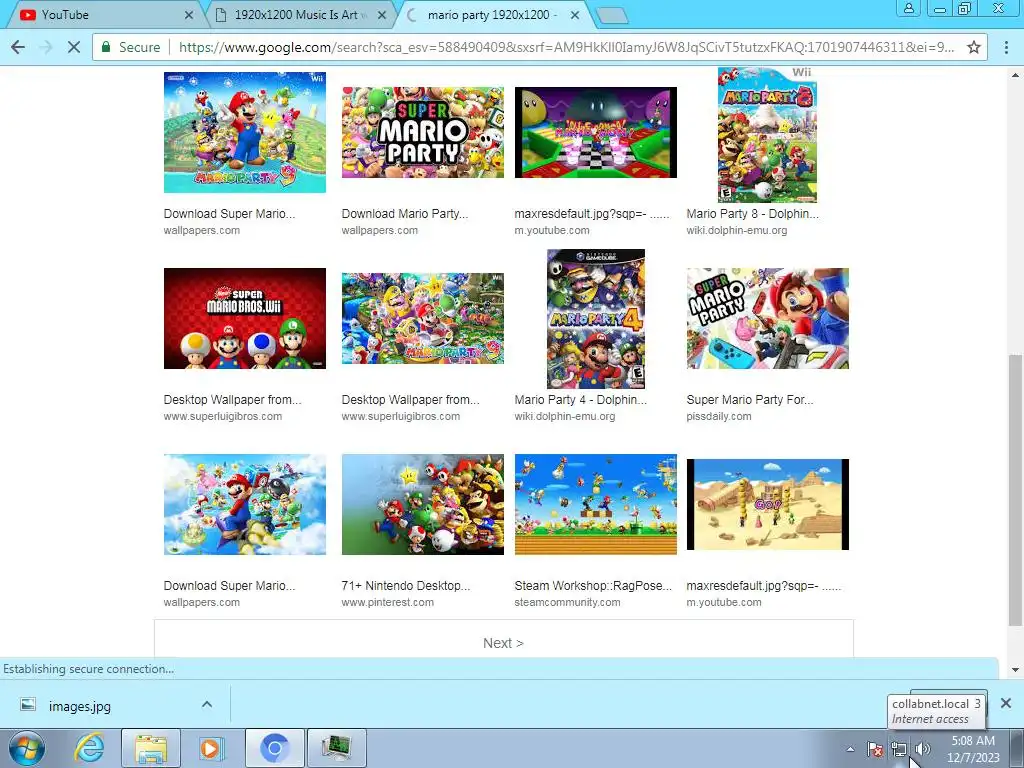1024x768 pixels.
Task: Open the Super Mario Party For... Switch thumbnail
Action: pyautogui.click(x=767, y=318)
